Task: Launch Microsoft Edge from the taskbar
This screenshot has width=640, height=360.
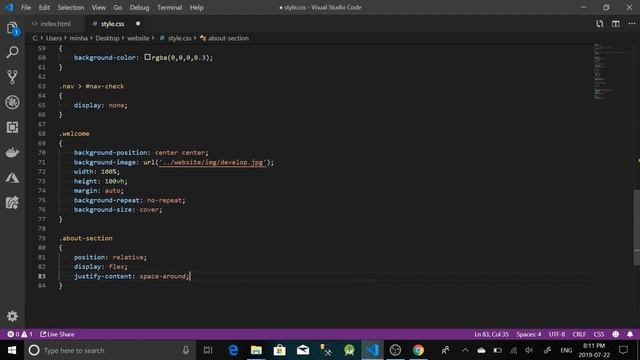Action: pos(233,350)
